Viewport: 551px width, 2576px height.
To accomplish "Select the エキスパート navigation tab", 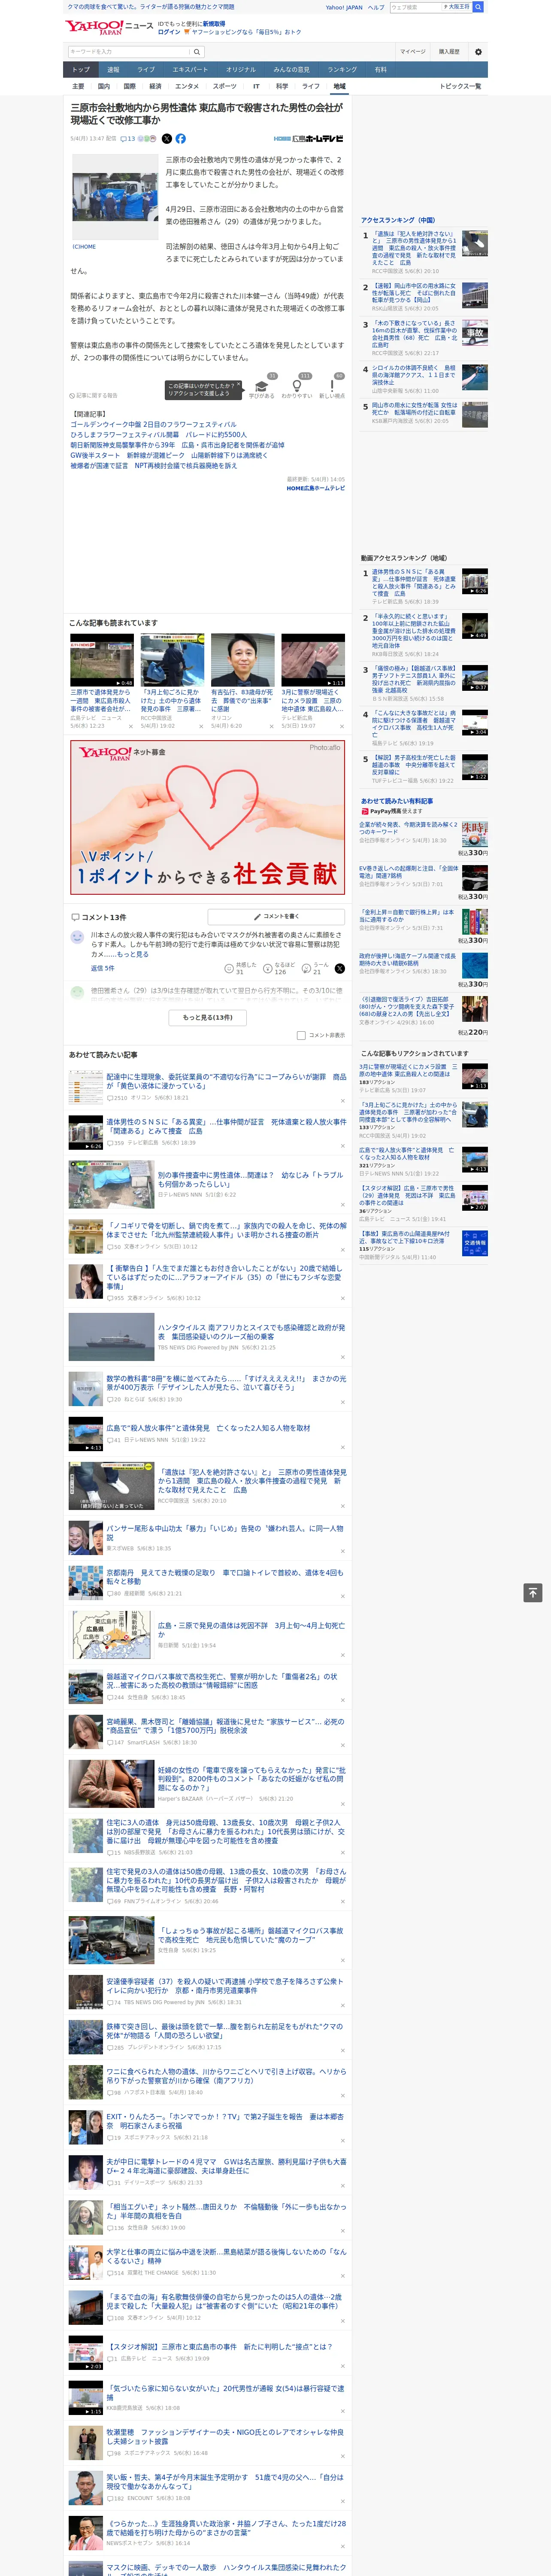I will (190, 70).
